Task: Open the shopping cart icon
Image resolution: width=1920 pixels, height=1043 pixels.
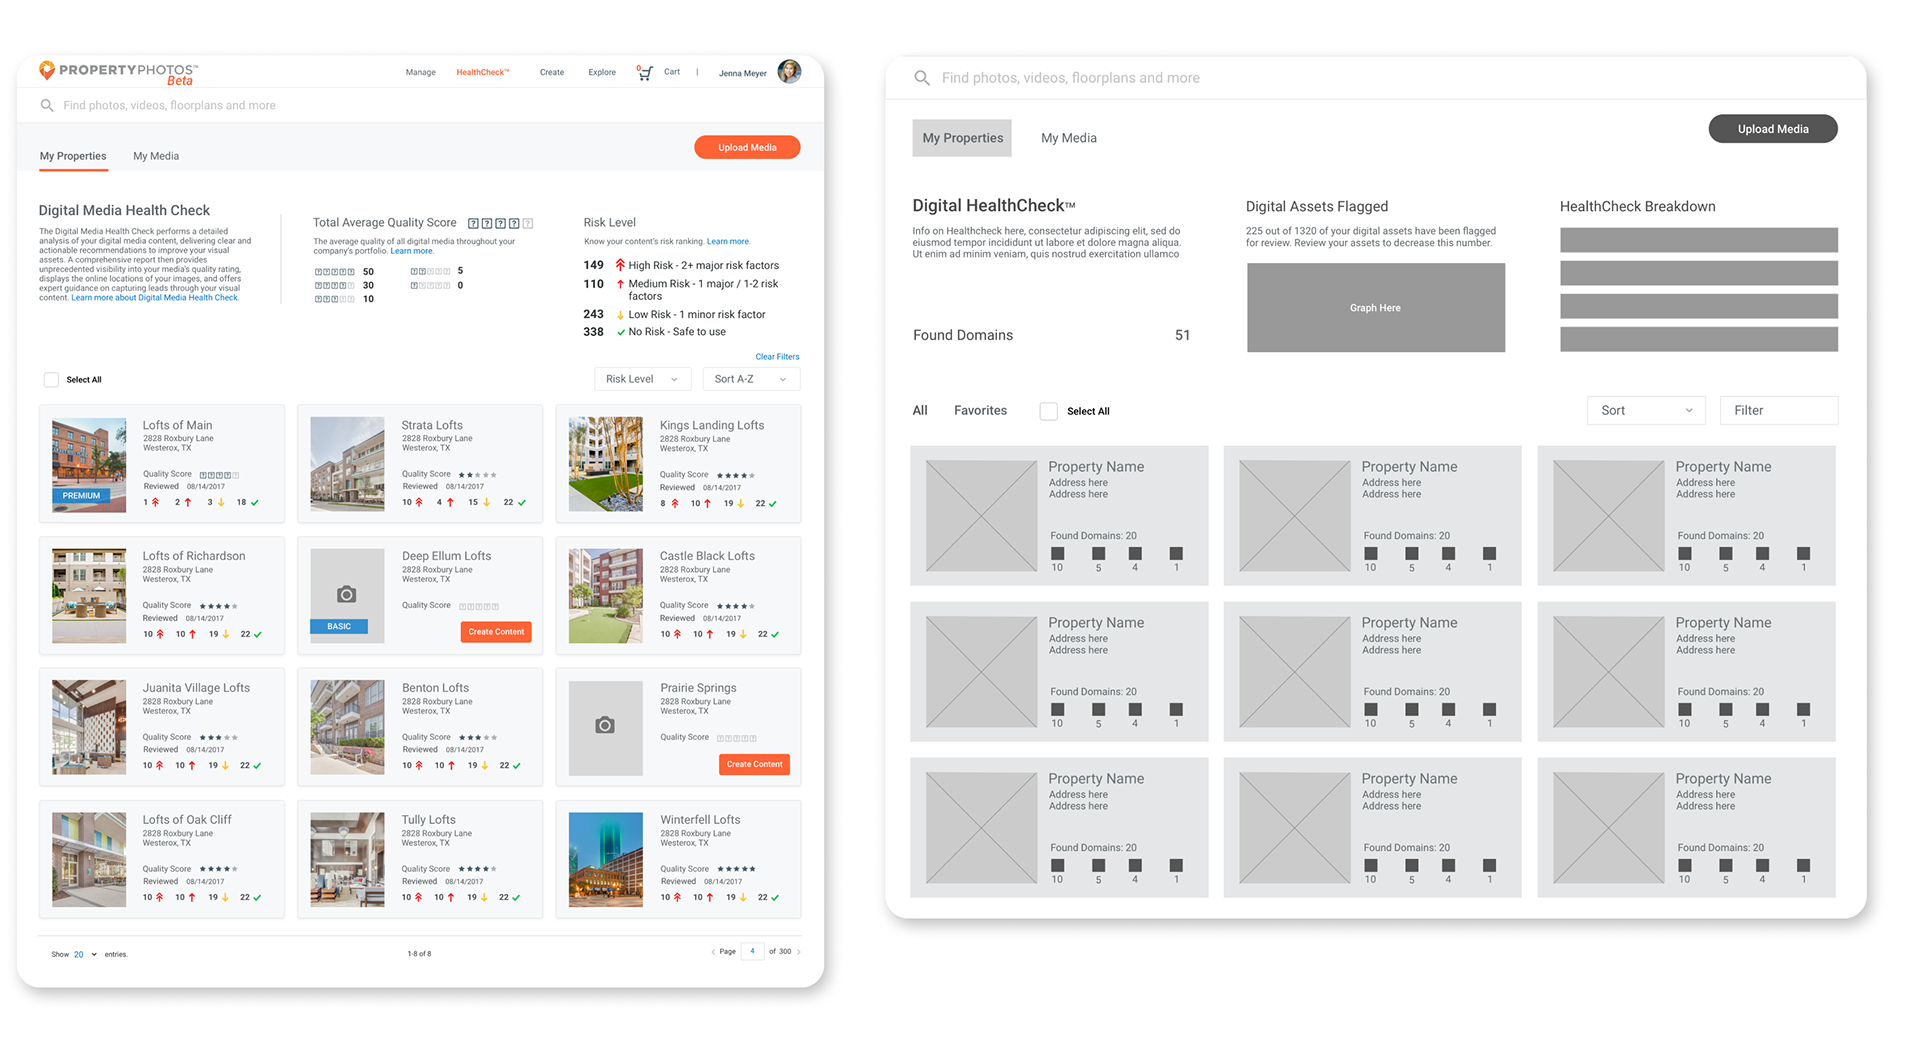Action: tap(645, 73)
